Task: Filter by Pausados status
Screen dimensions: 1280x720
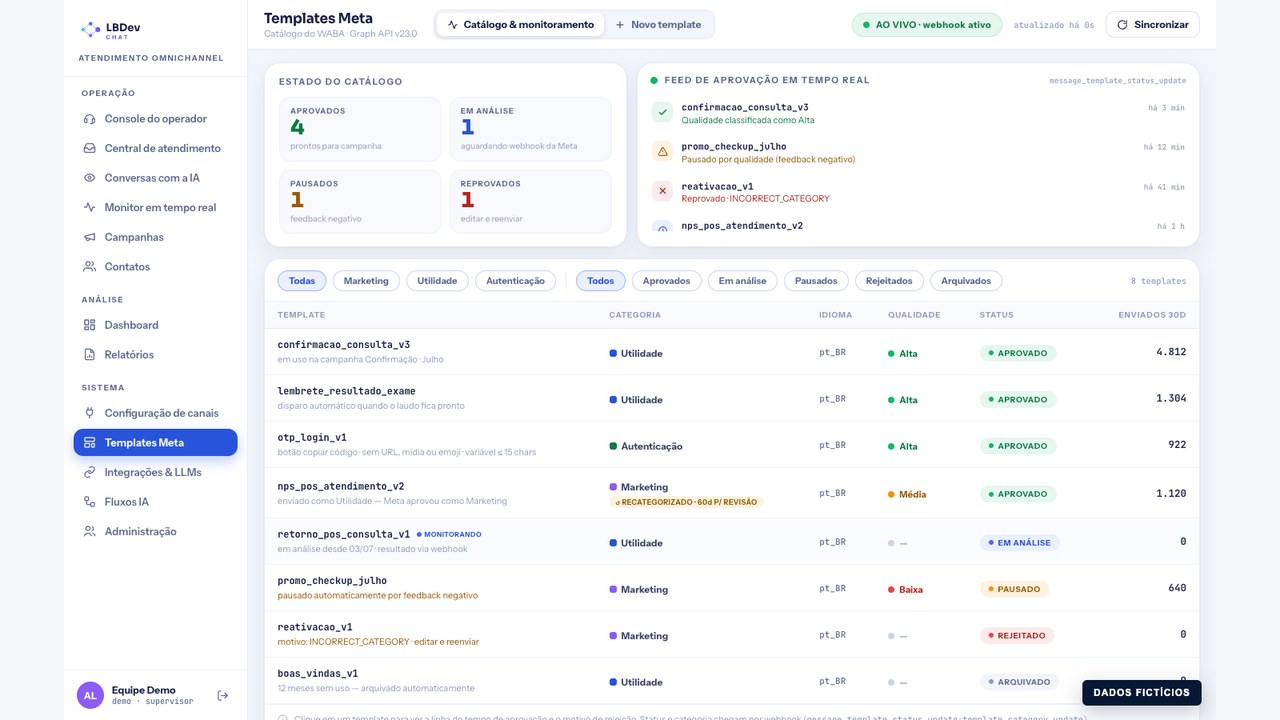Action: click(816, 281)
